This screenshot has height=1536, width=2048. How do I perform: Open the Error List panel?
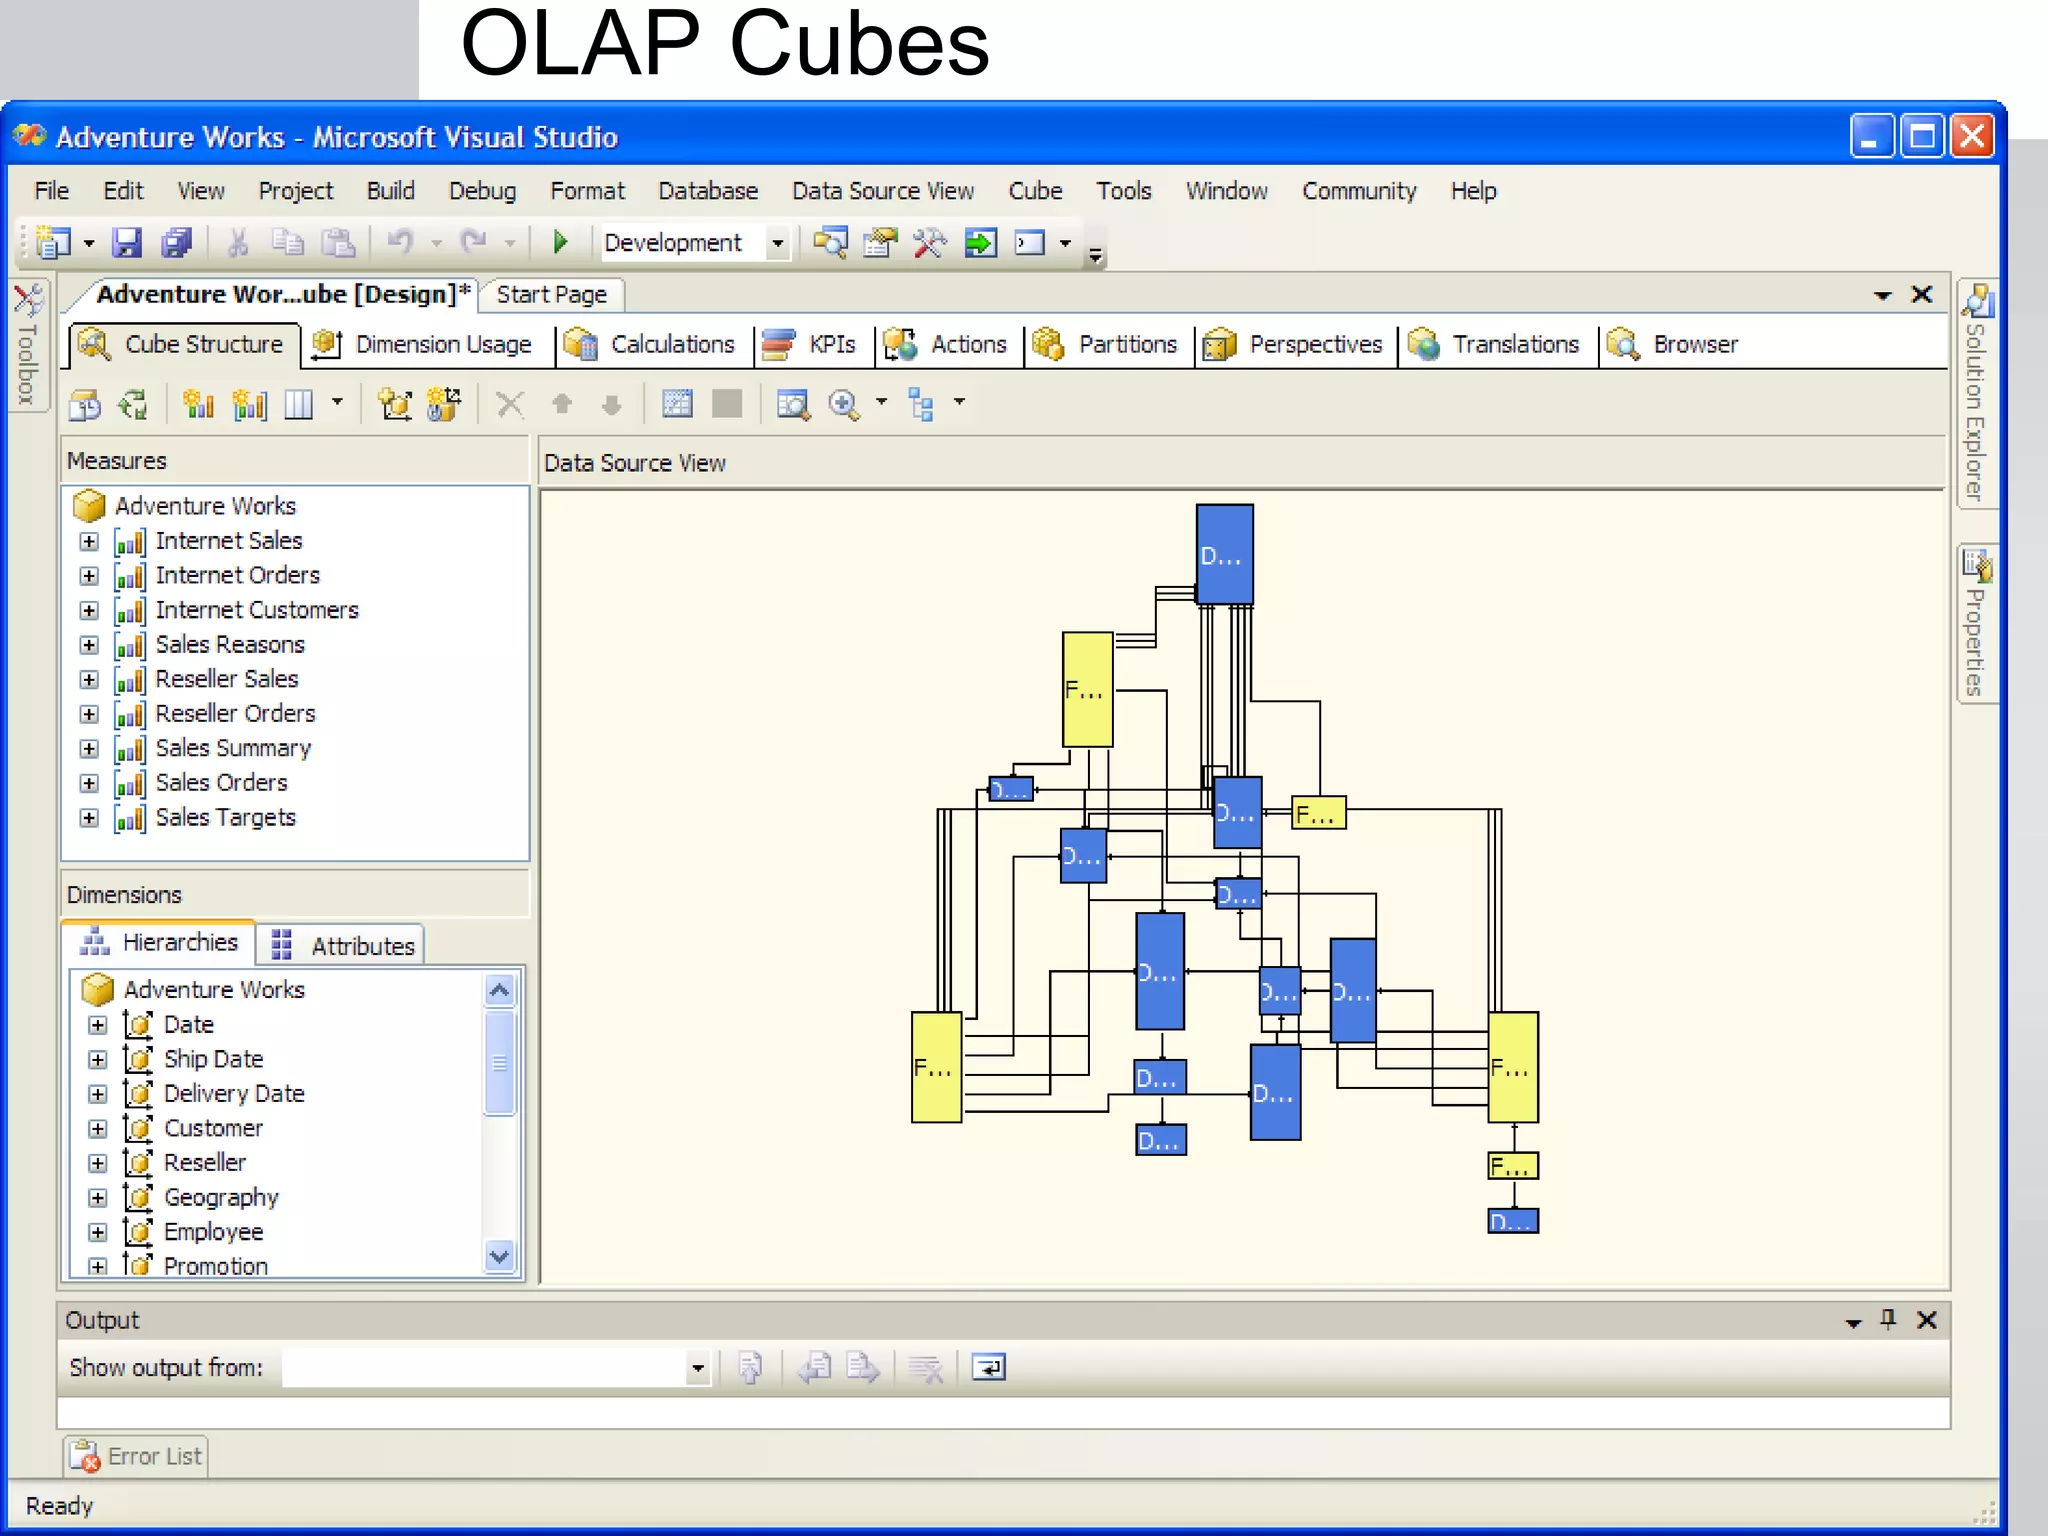pos(136,1456)
